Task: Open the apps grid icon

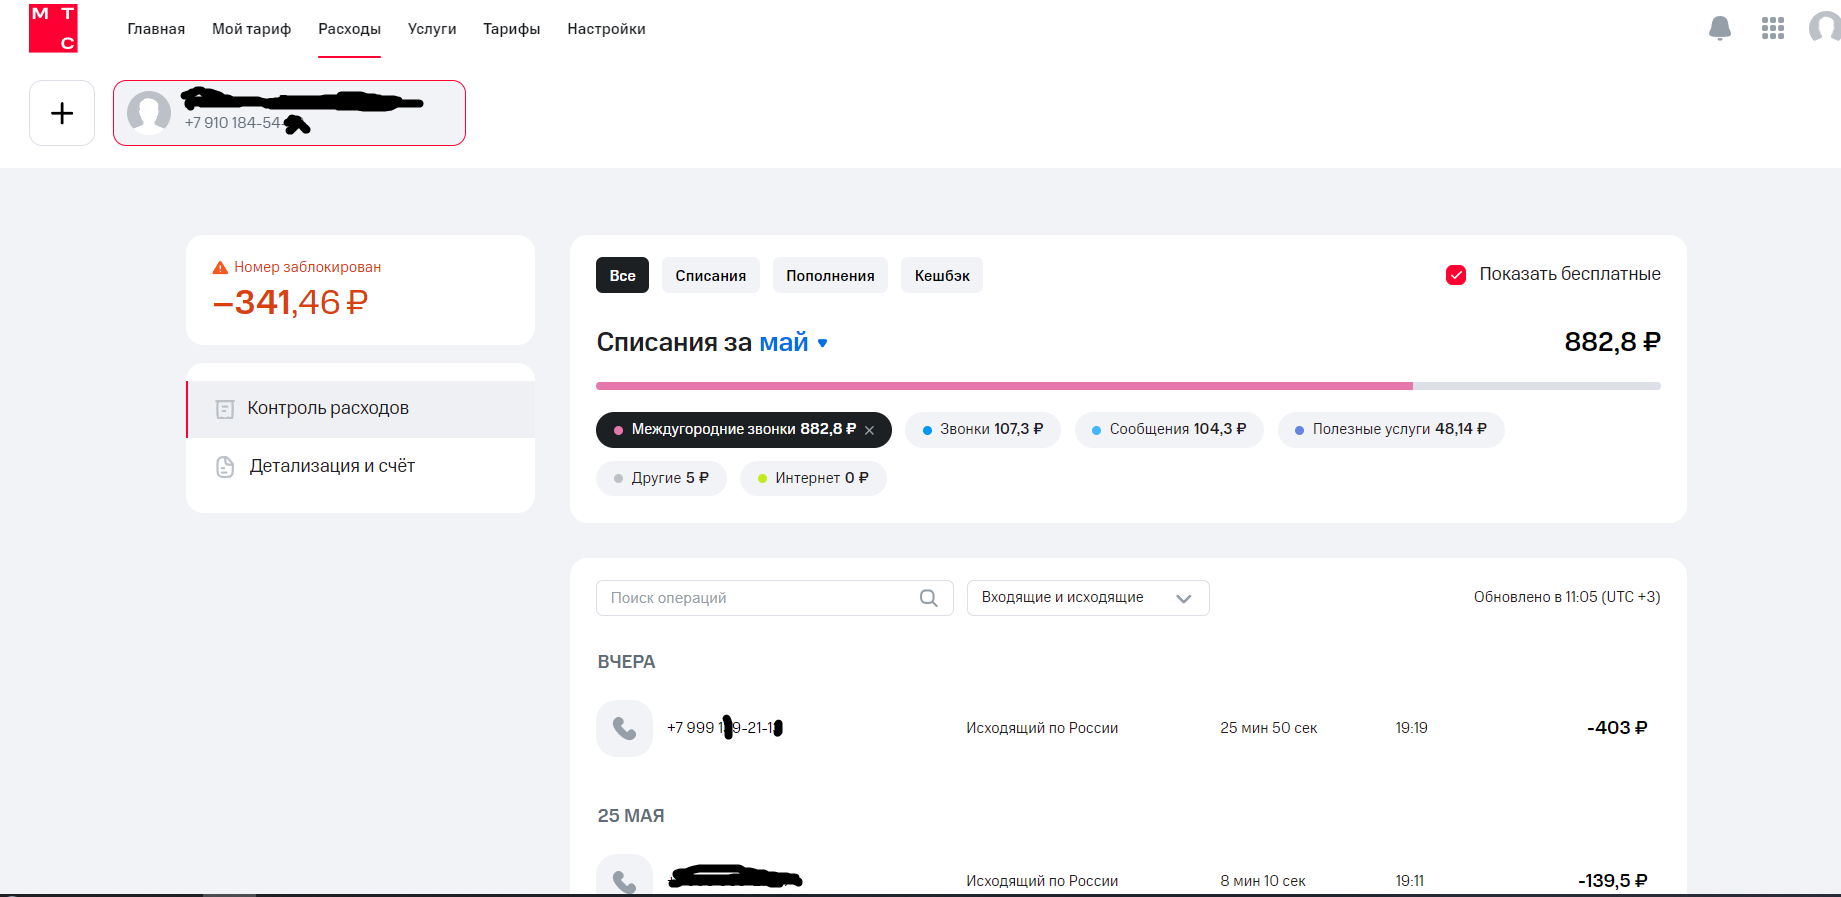Action: [x=1773, y=28]
